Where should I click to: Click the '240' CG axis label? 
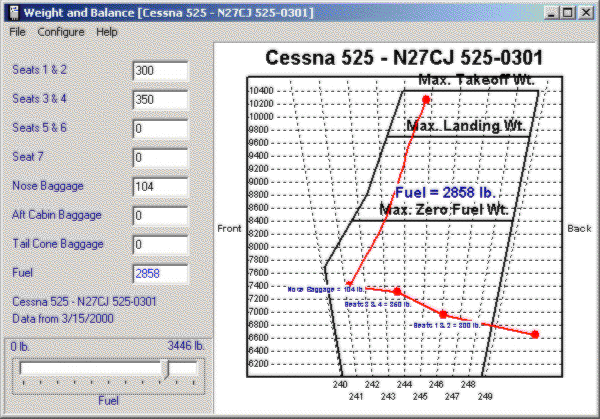coord(340,385)
